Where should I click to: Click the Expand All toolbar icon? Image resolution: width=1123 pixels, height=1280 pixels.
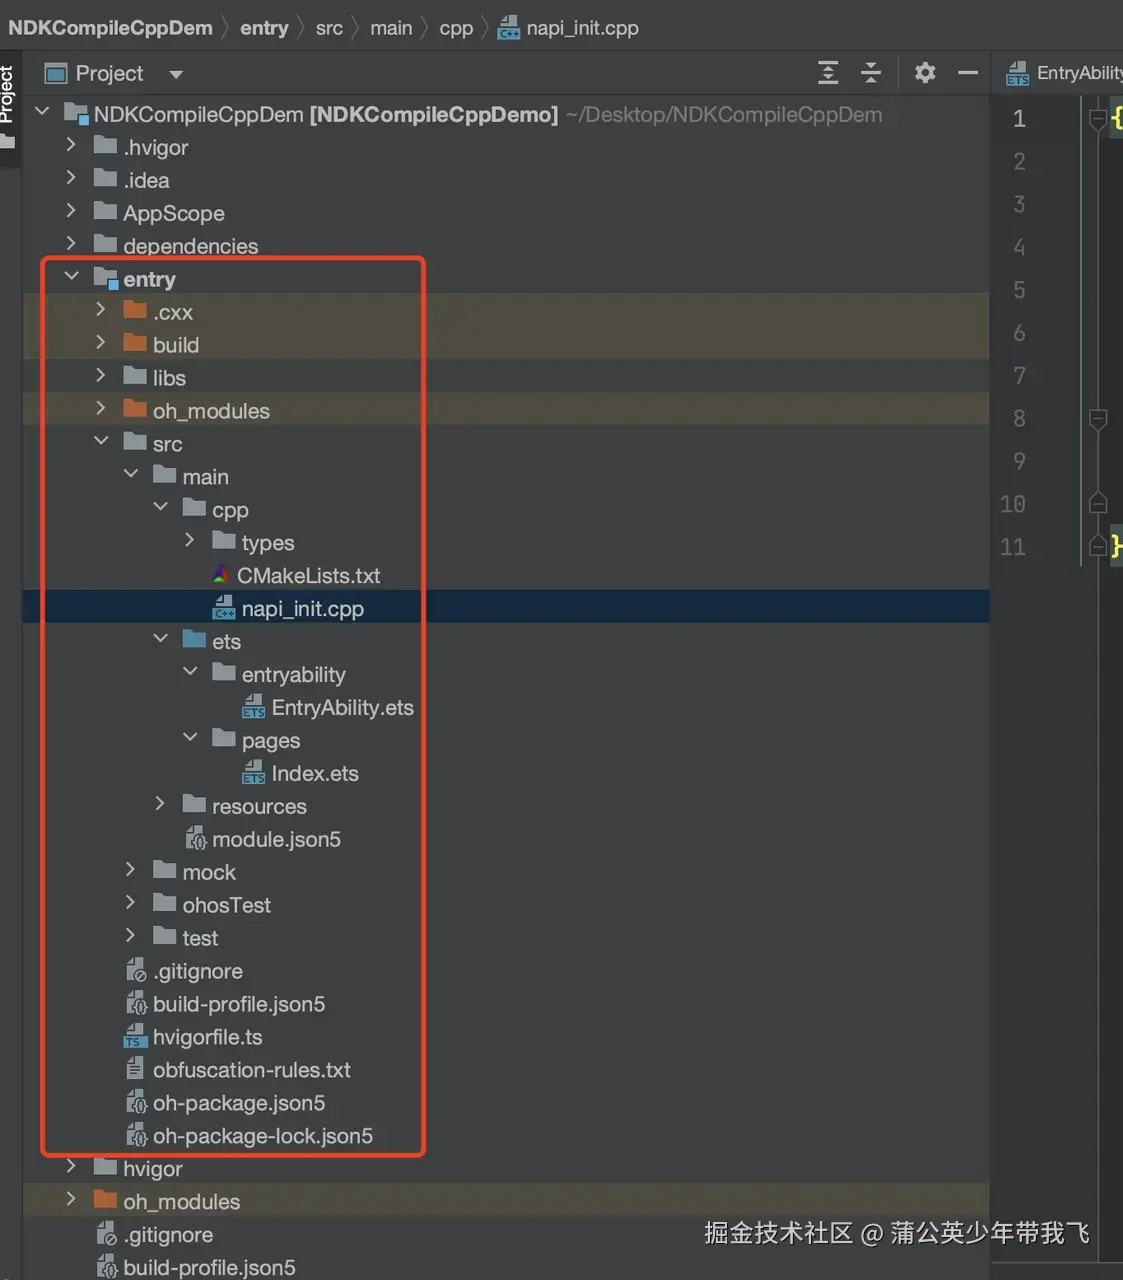coord(828,73)
